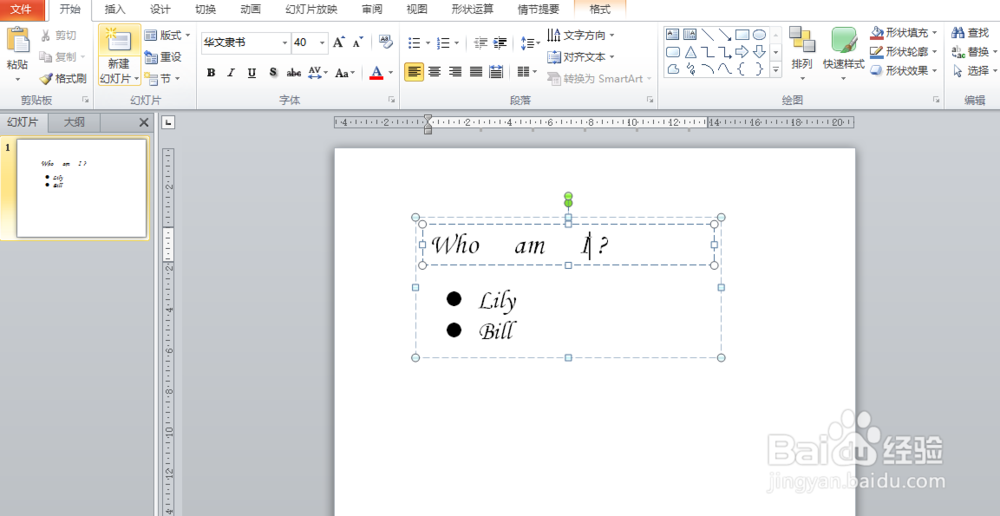This screenshot has width=1000, height=516.
Task: Click the Find (查找) binoculars button
Action: pos(970,33)
